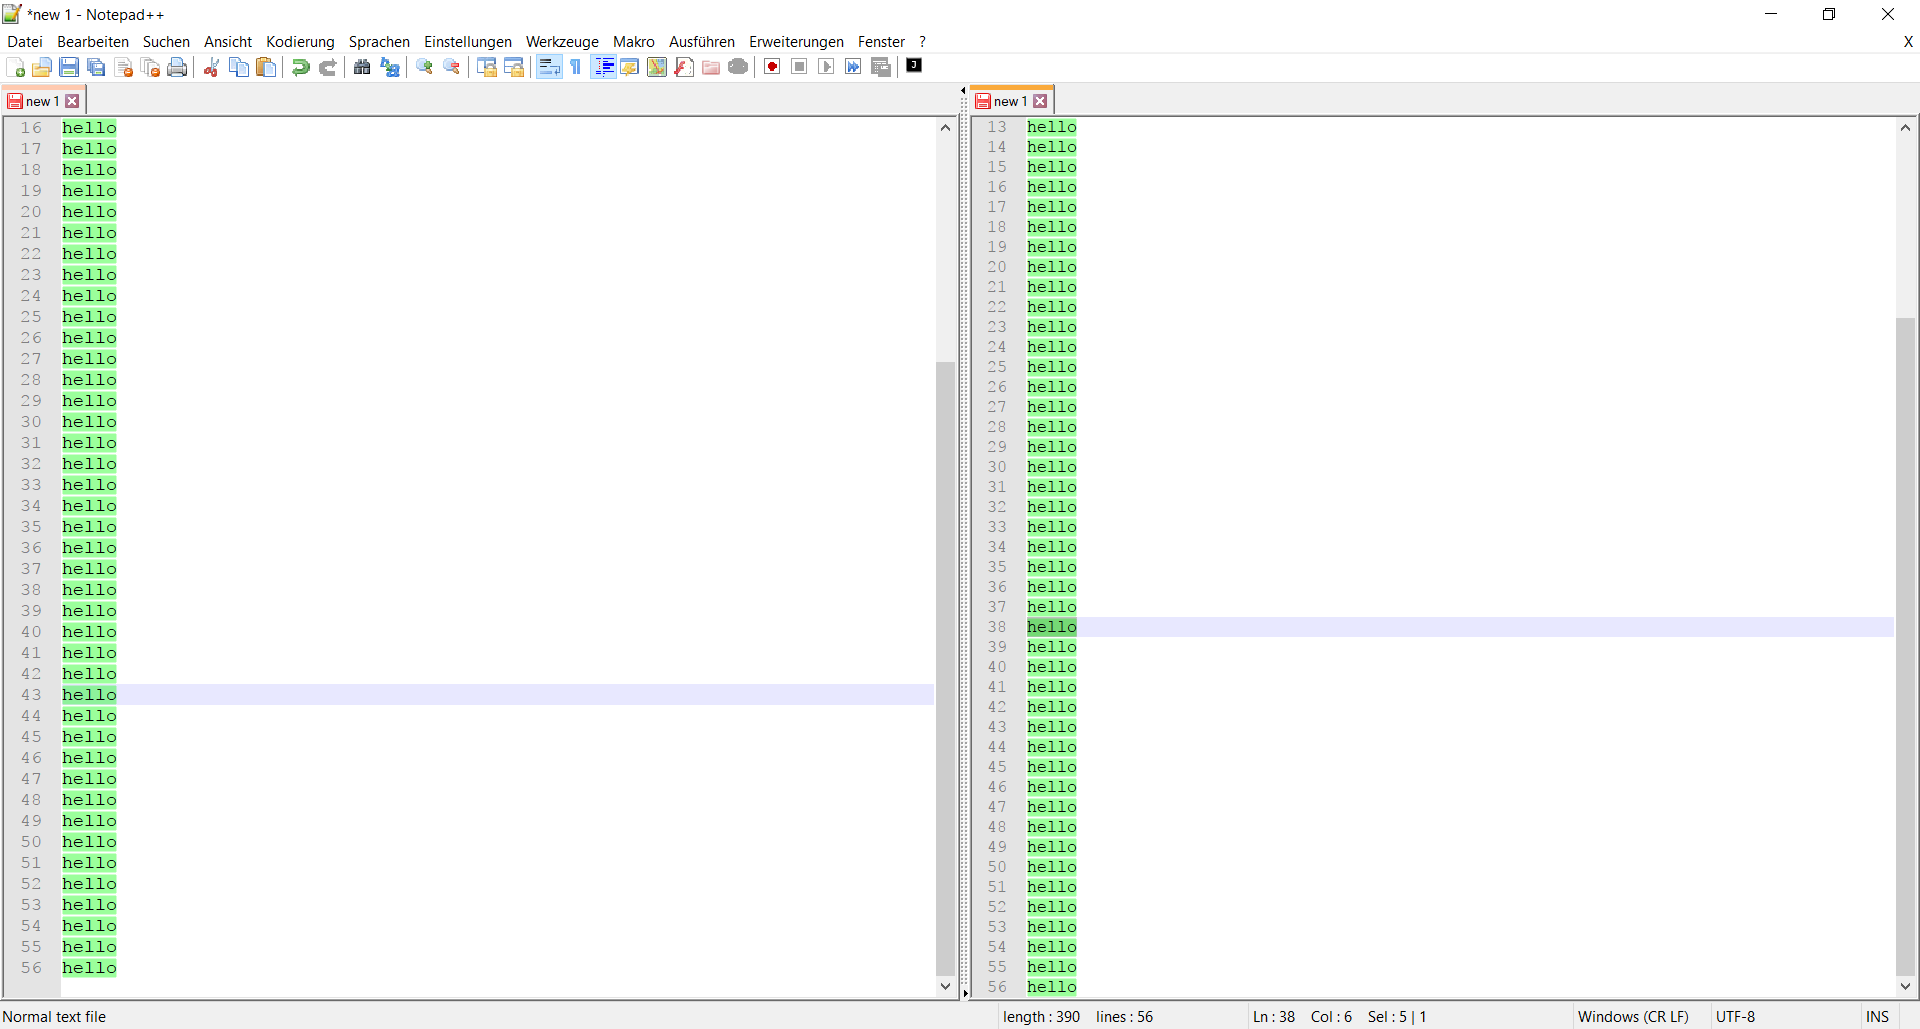The width and height of the screenshot is (1920, 1029).
Task: Start macro recording with the red record icon
Action: [771, 66]
